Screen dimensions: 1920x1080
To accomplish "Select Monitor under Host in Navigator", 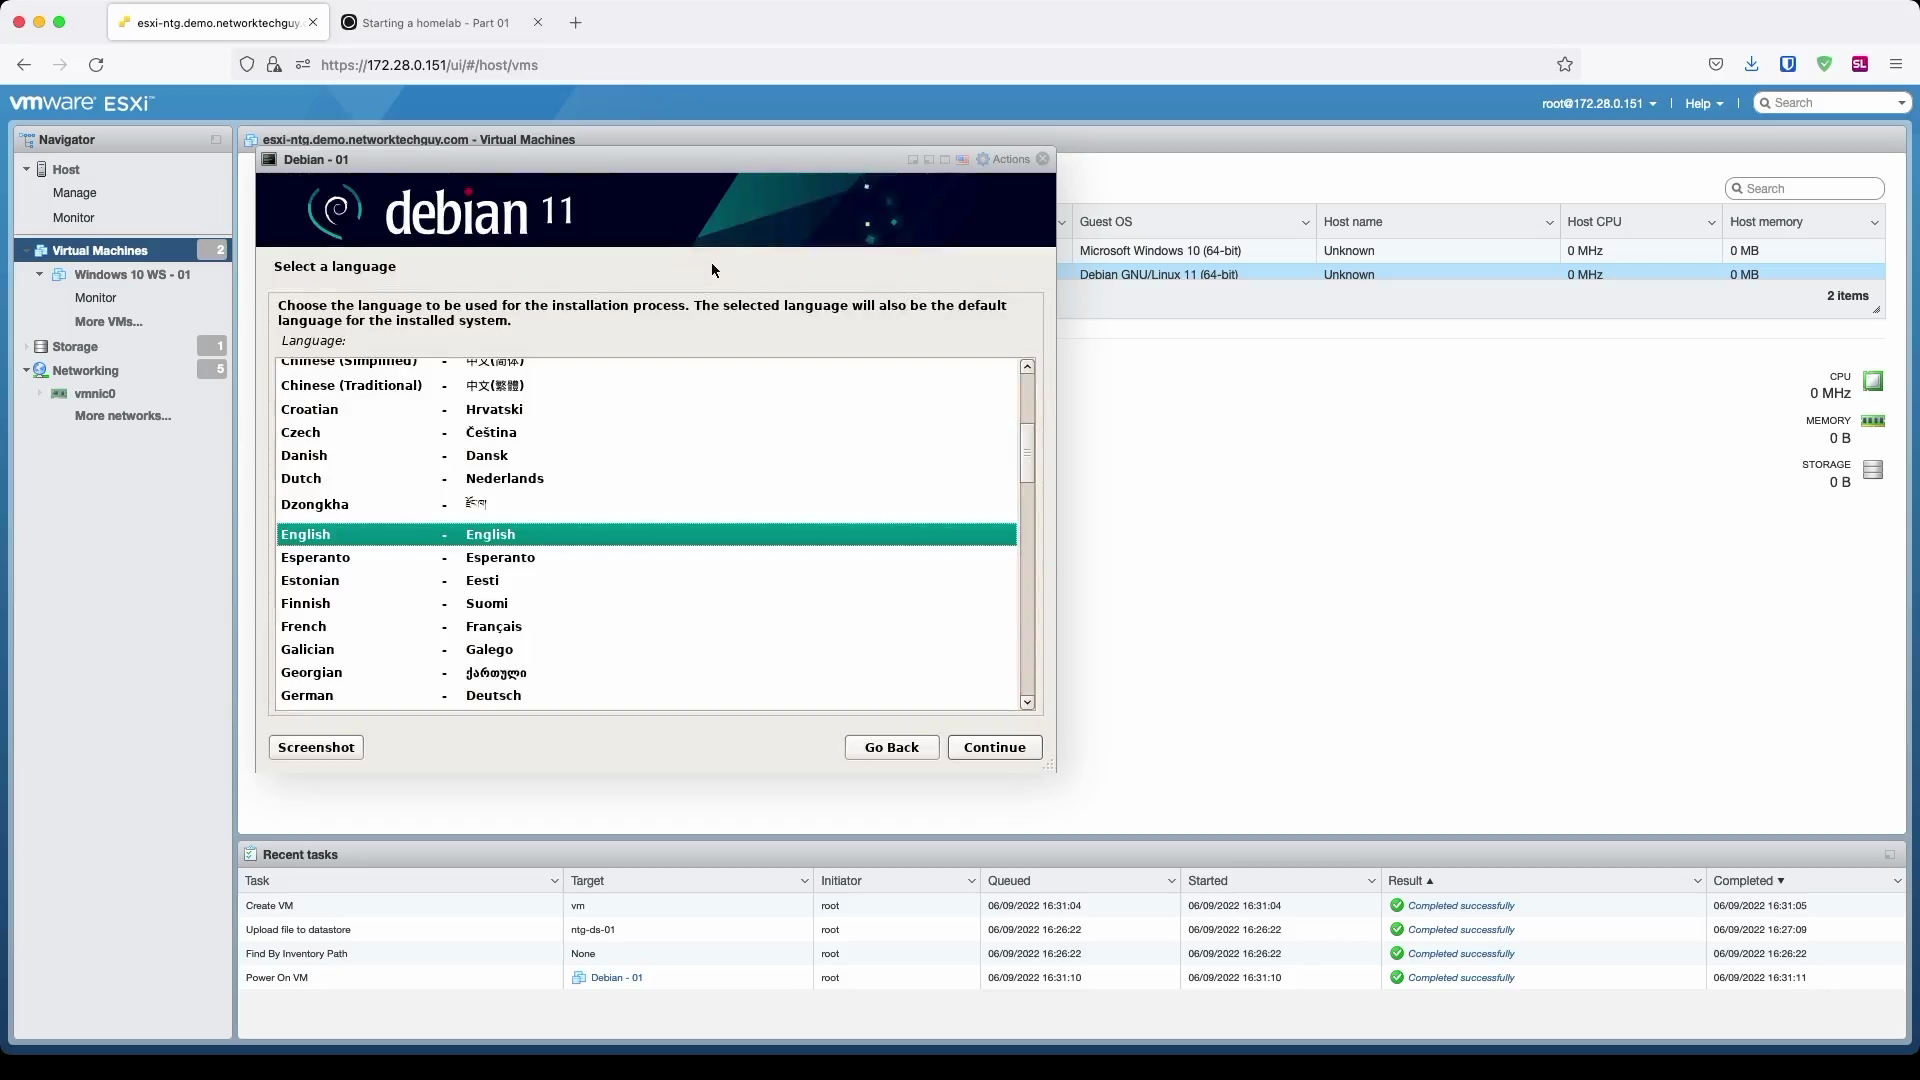I will pyautogui.click(x=74, y=217).
